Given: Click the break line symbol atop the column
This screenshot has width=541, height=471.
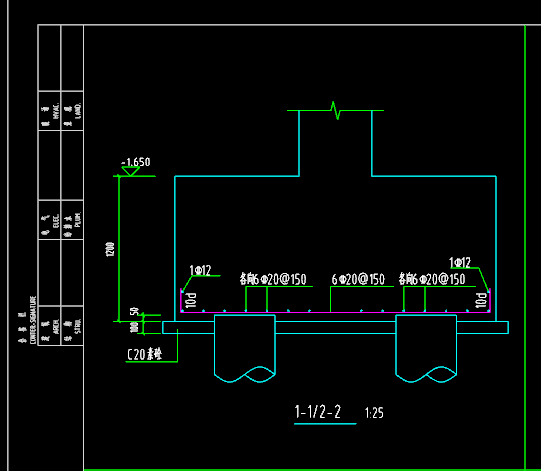Looking at the screenshot, I should coord(335,110).
